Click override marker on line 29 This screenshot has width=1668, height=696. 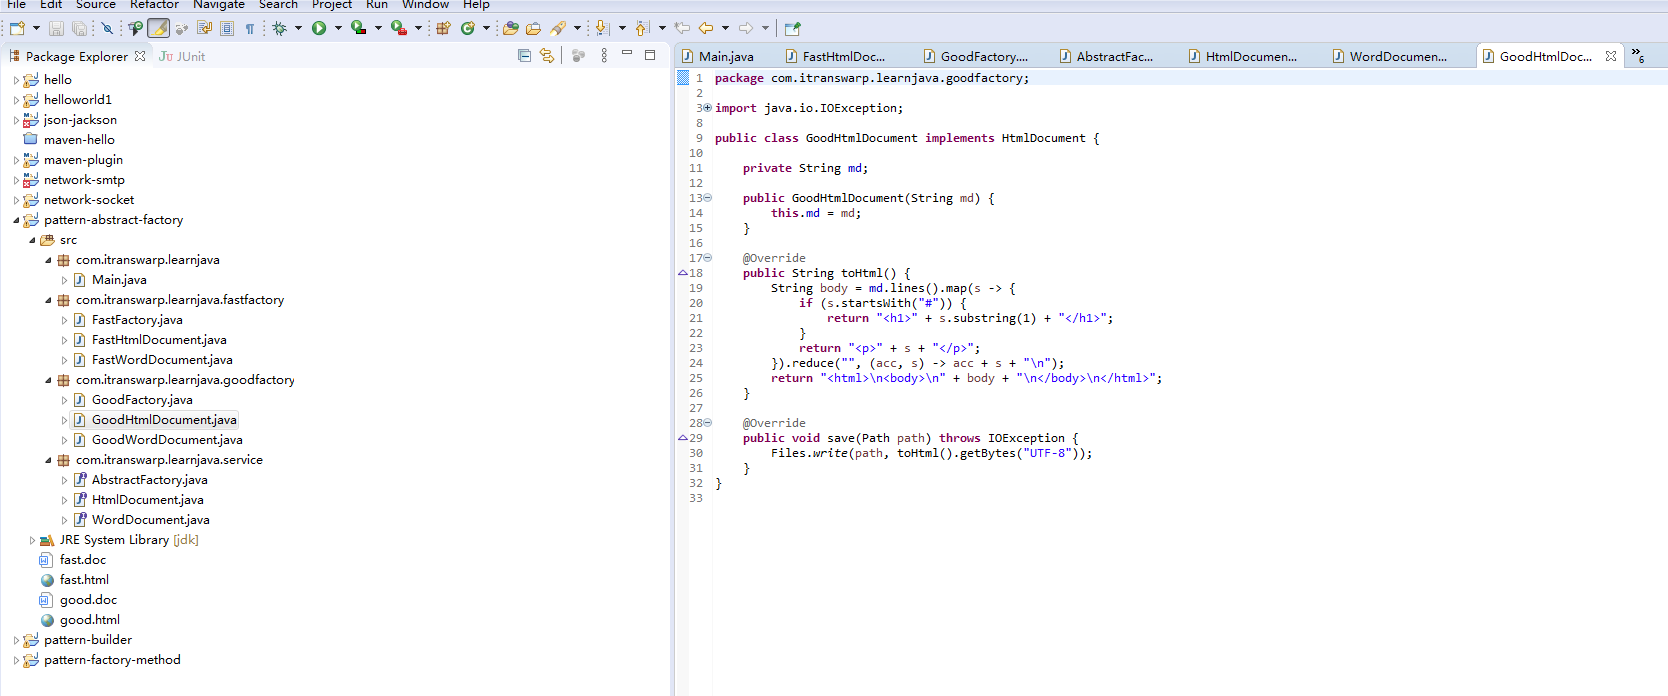pyautogui.click(x=683, y=438)
